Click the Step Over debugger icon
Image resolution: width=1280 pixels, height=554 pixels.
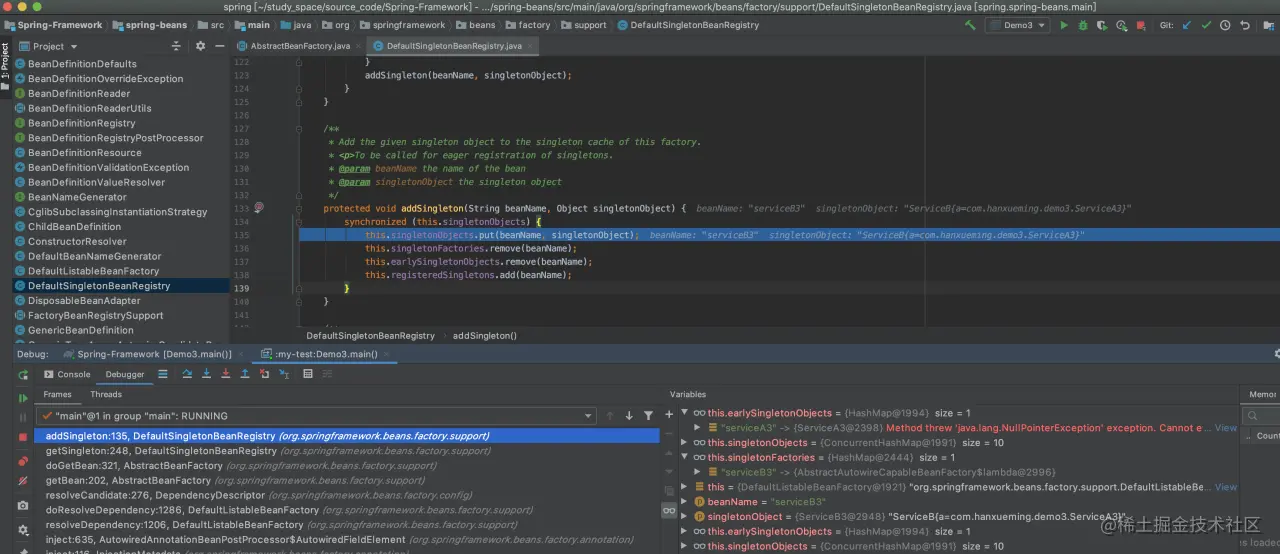[x=187, y=374]
